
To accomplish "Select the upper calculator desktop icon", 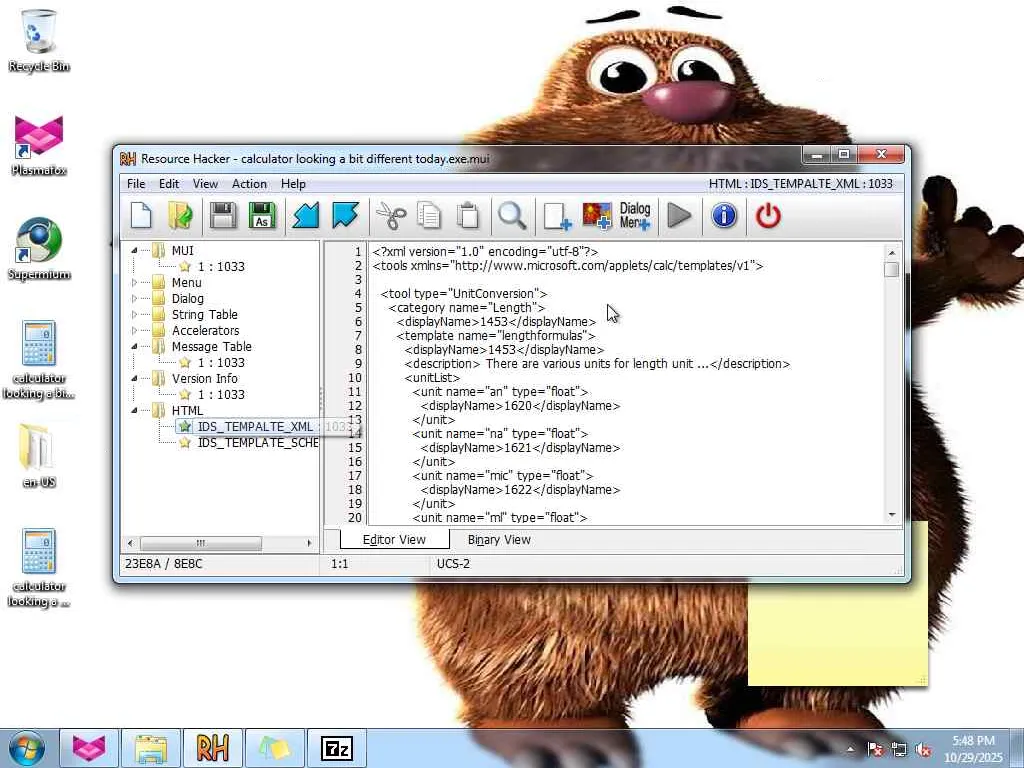I will pos(39,360).
